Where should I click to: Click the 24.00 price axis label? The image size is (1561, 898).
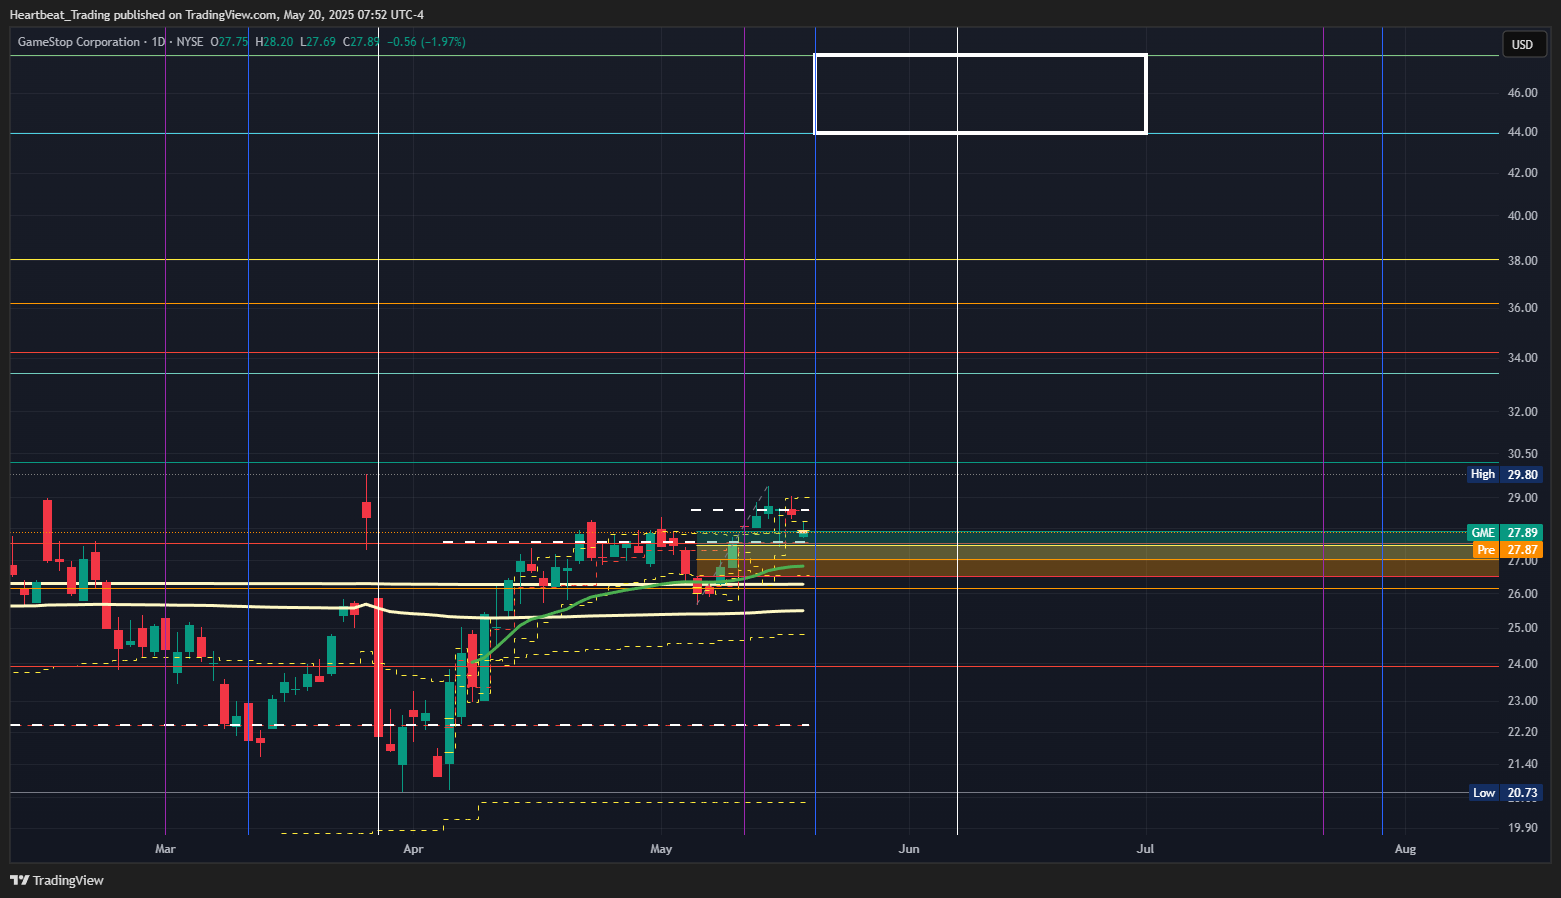click(x=1522, y=664)
